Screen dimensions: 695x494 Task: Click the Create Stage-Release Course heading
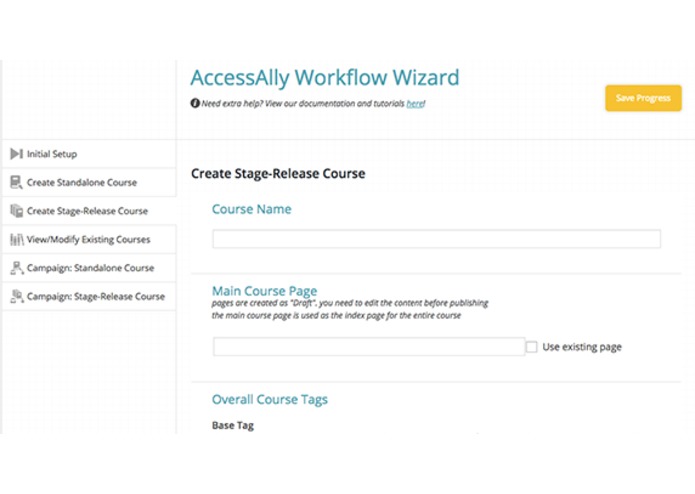pyautogui.click(x=278, y=174)
